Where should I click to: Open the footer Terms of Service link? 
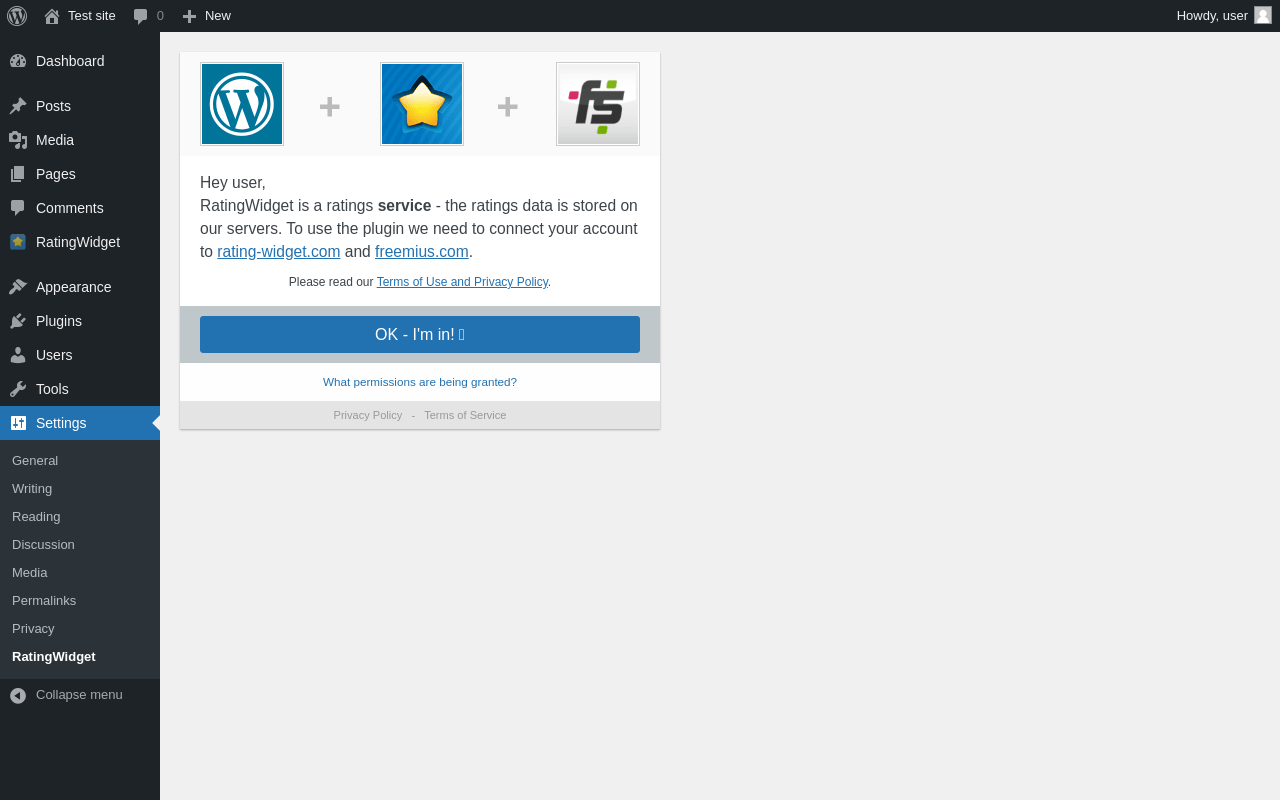pos(465,415)
